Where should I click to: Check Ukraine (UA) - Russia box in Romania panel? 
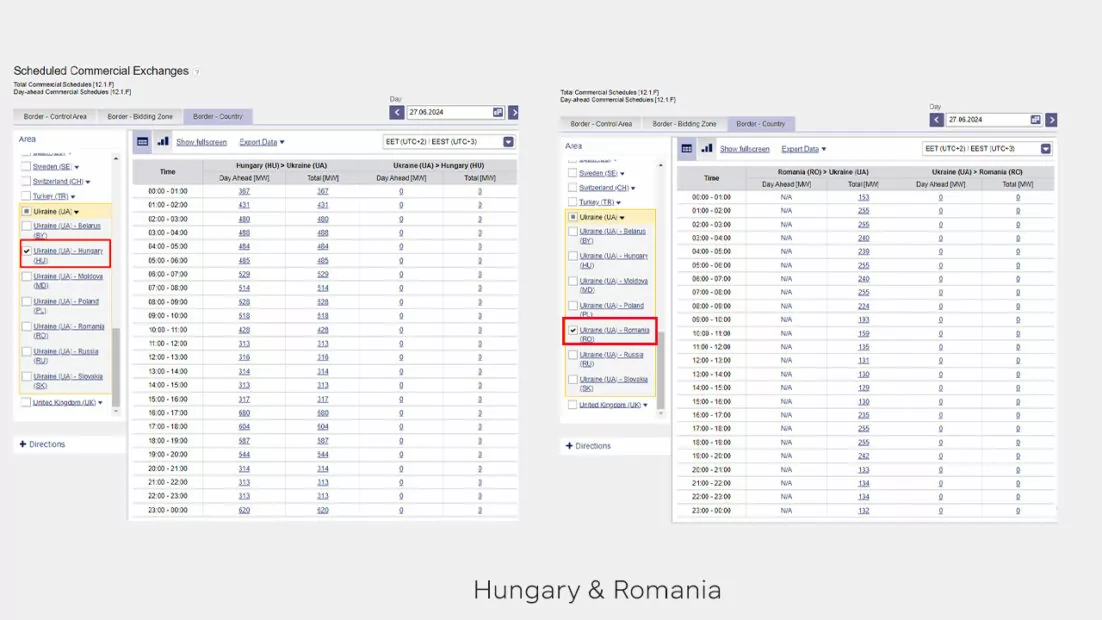tap(573, 355)
